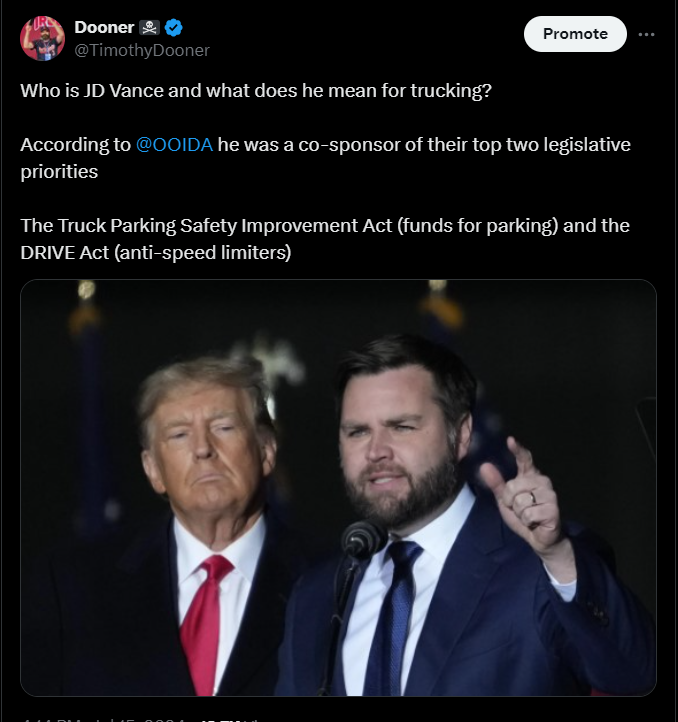Open the @TimothyDooner handle link
Screen dimensions: 678x722
pos(142,50)
